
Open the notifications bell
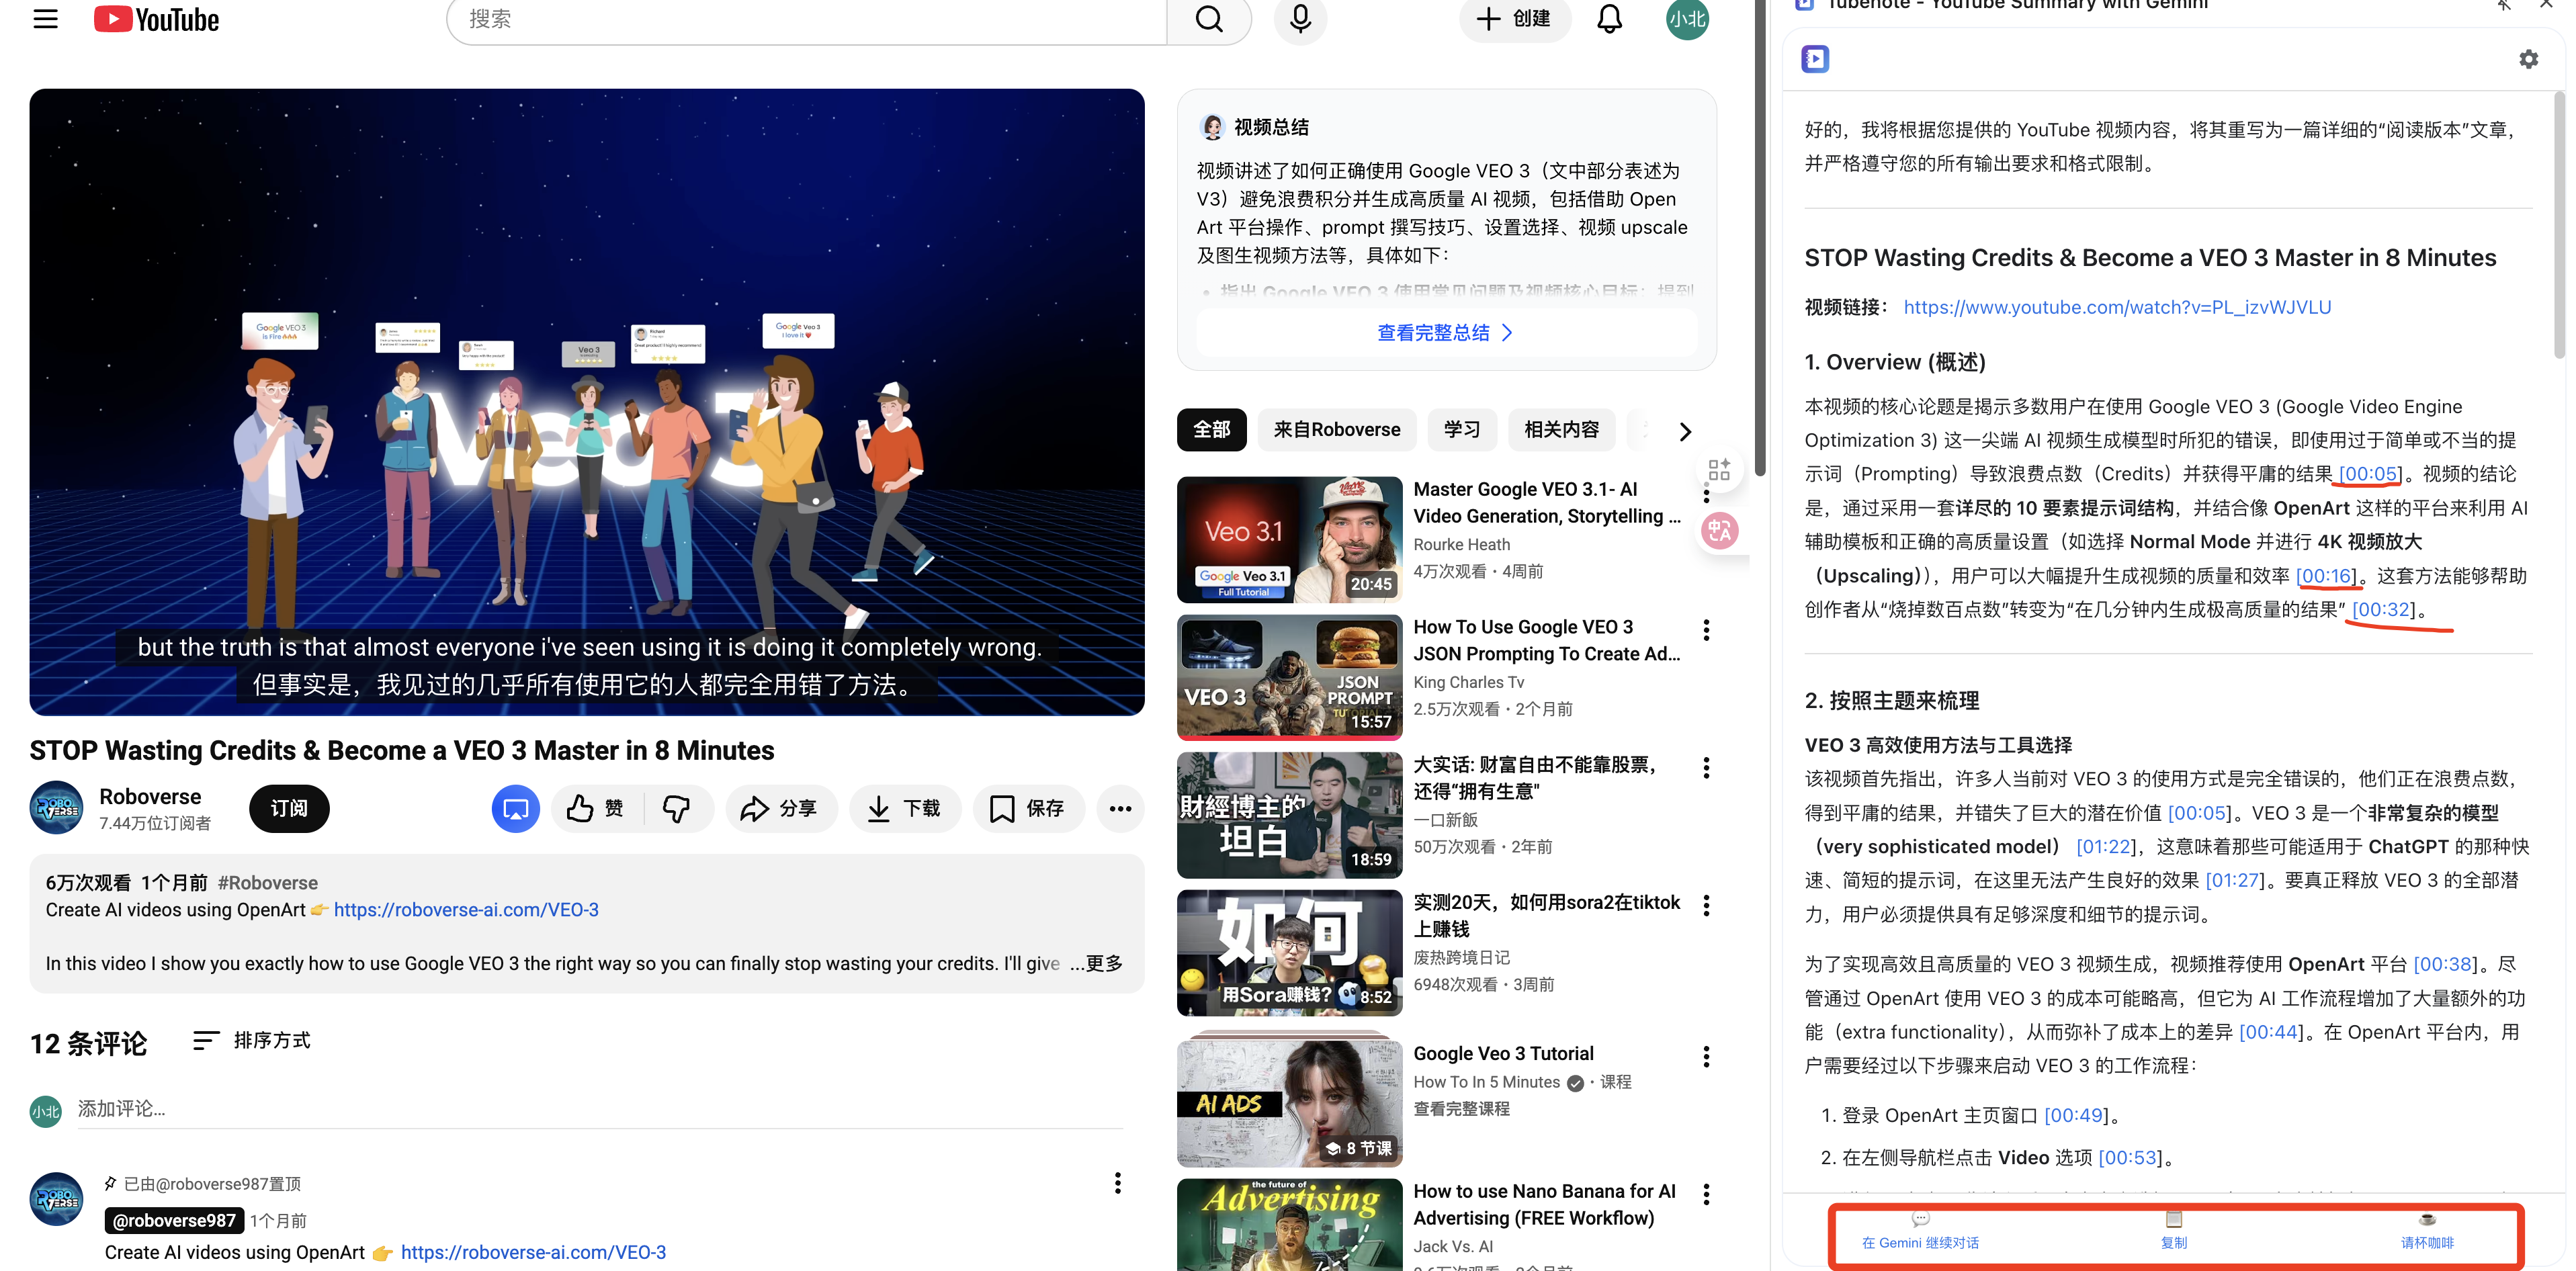pyautogui.click(x=1609, y=19)
